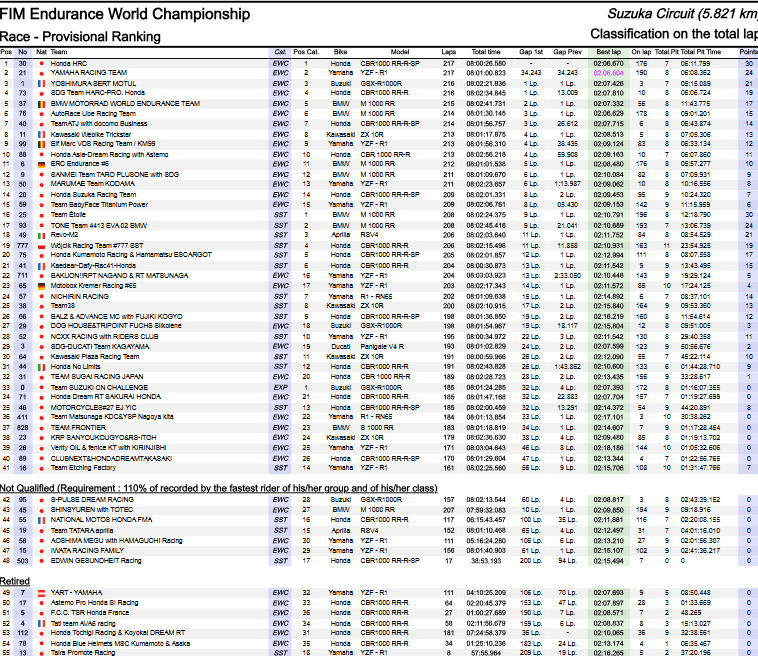Click the Polish flag beside Wojcik Racing Team
Image resolution: width=758 pixels, height=656 pixels.
coord(42,246)
